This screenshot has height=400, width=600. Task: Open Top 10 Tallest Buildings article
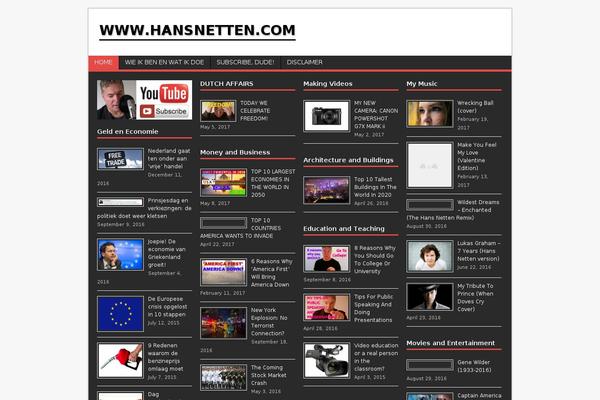coord(375,187)
